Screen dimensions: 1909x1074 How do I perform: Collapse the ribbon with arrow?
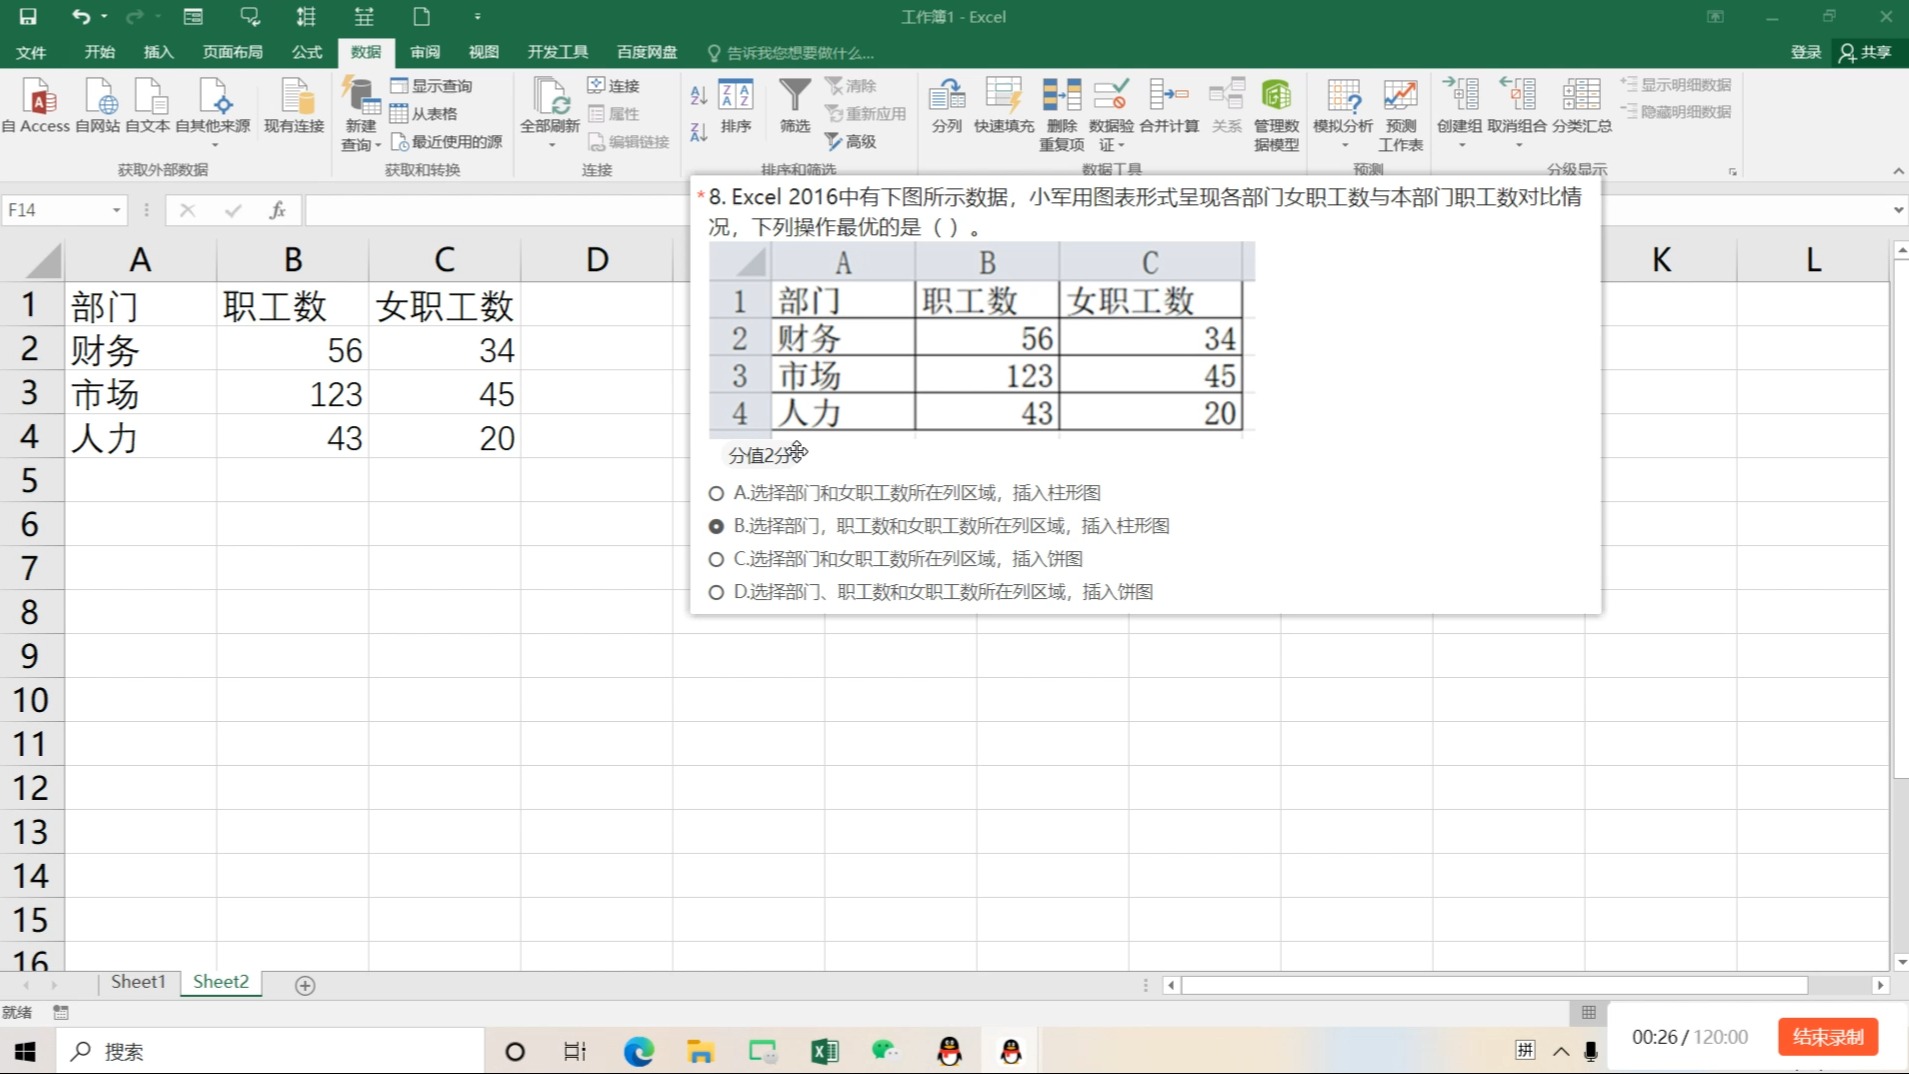[1898, 171]
